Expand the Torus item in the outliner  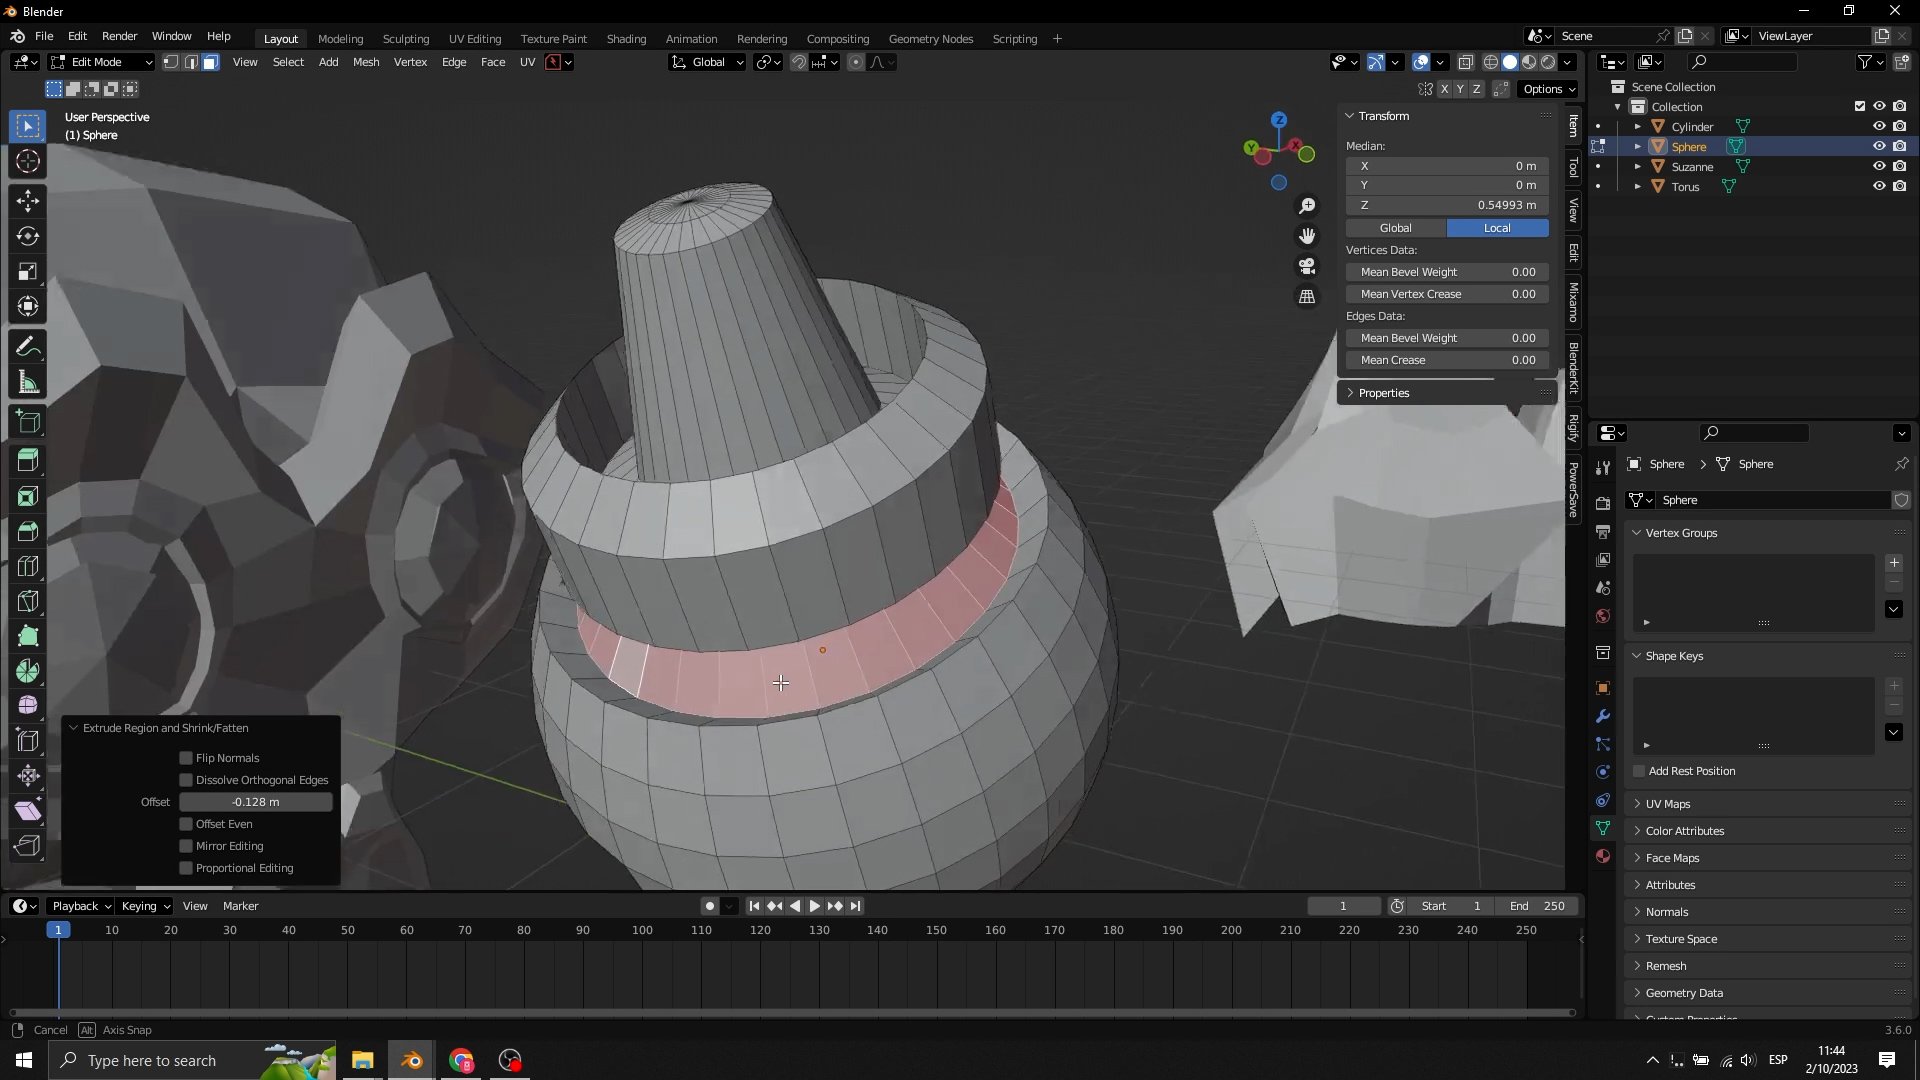click(1637, 187)
